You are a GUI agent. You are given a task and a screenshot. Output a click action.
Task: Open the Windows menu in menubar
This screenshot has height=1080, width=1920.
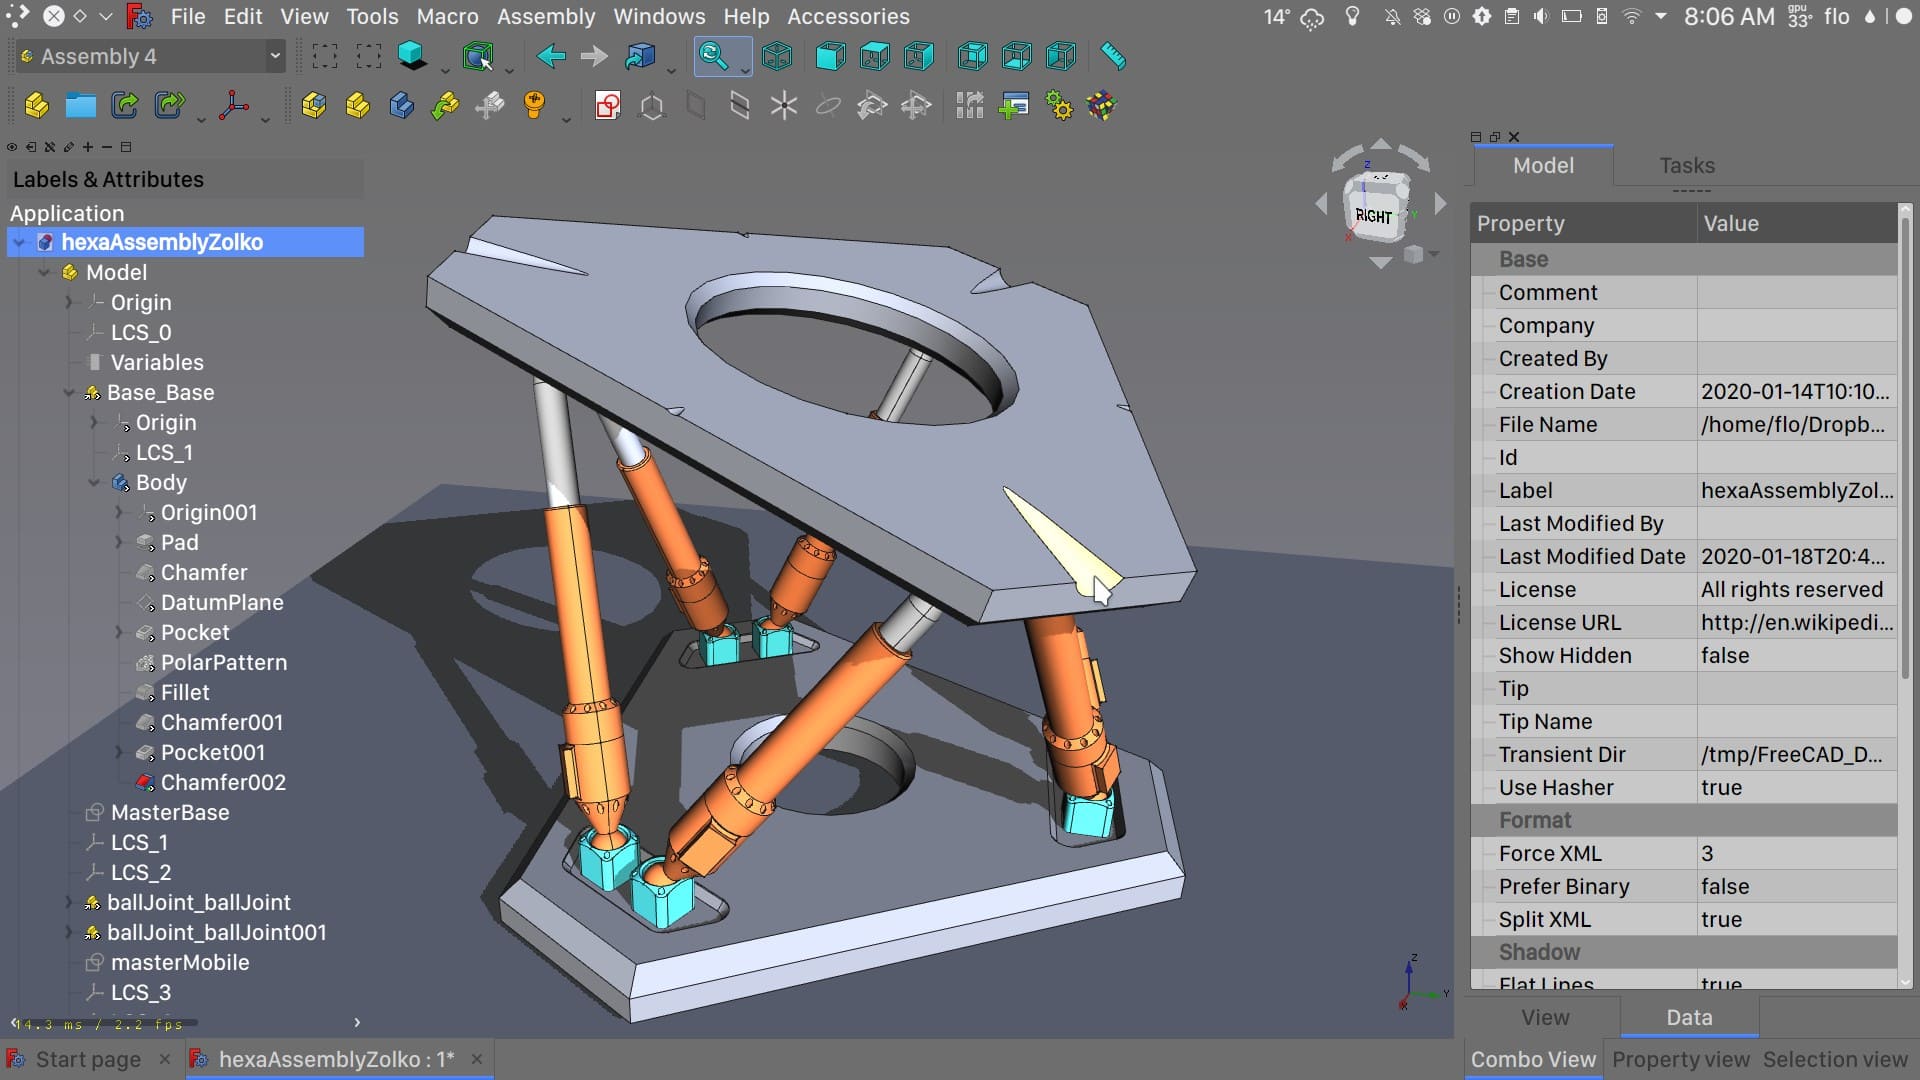pos(659,17)
